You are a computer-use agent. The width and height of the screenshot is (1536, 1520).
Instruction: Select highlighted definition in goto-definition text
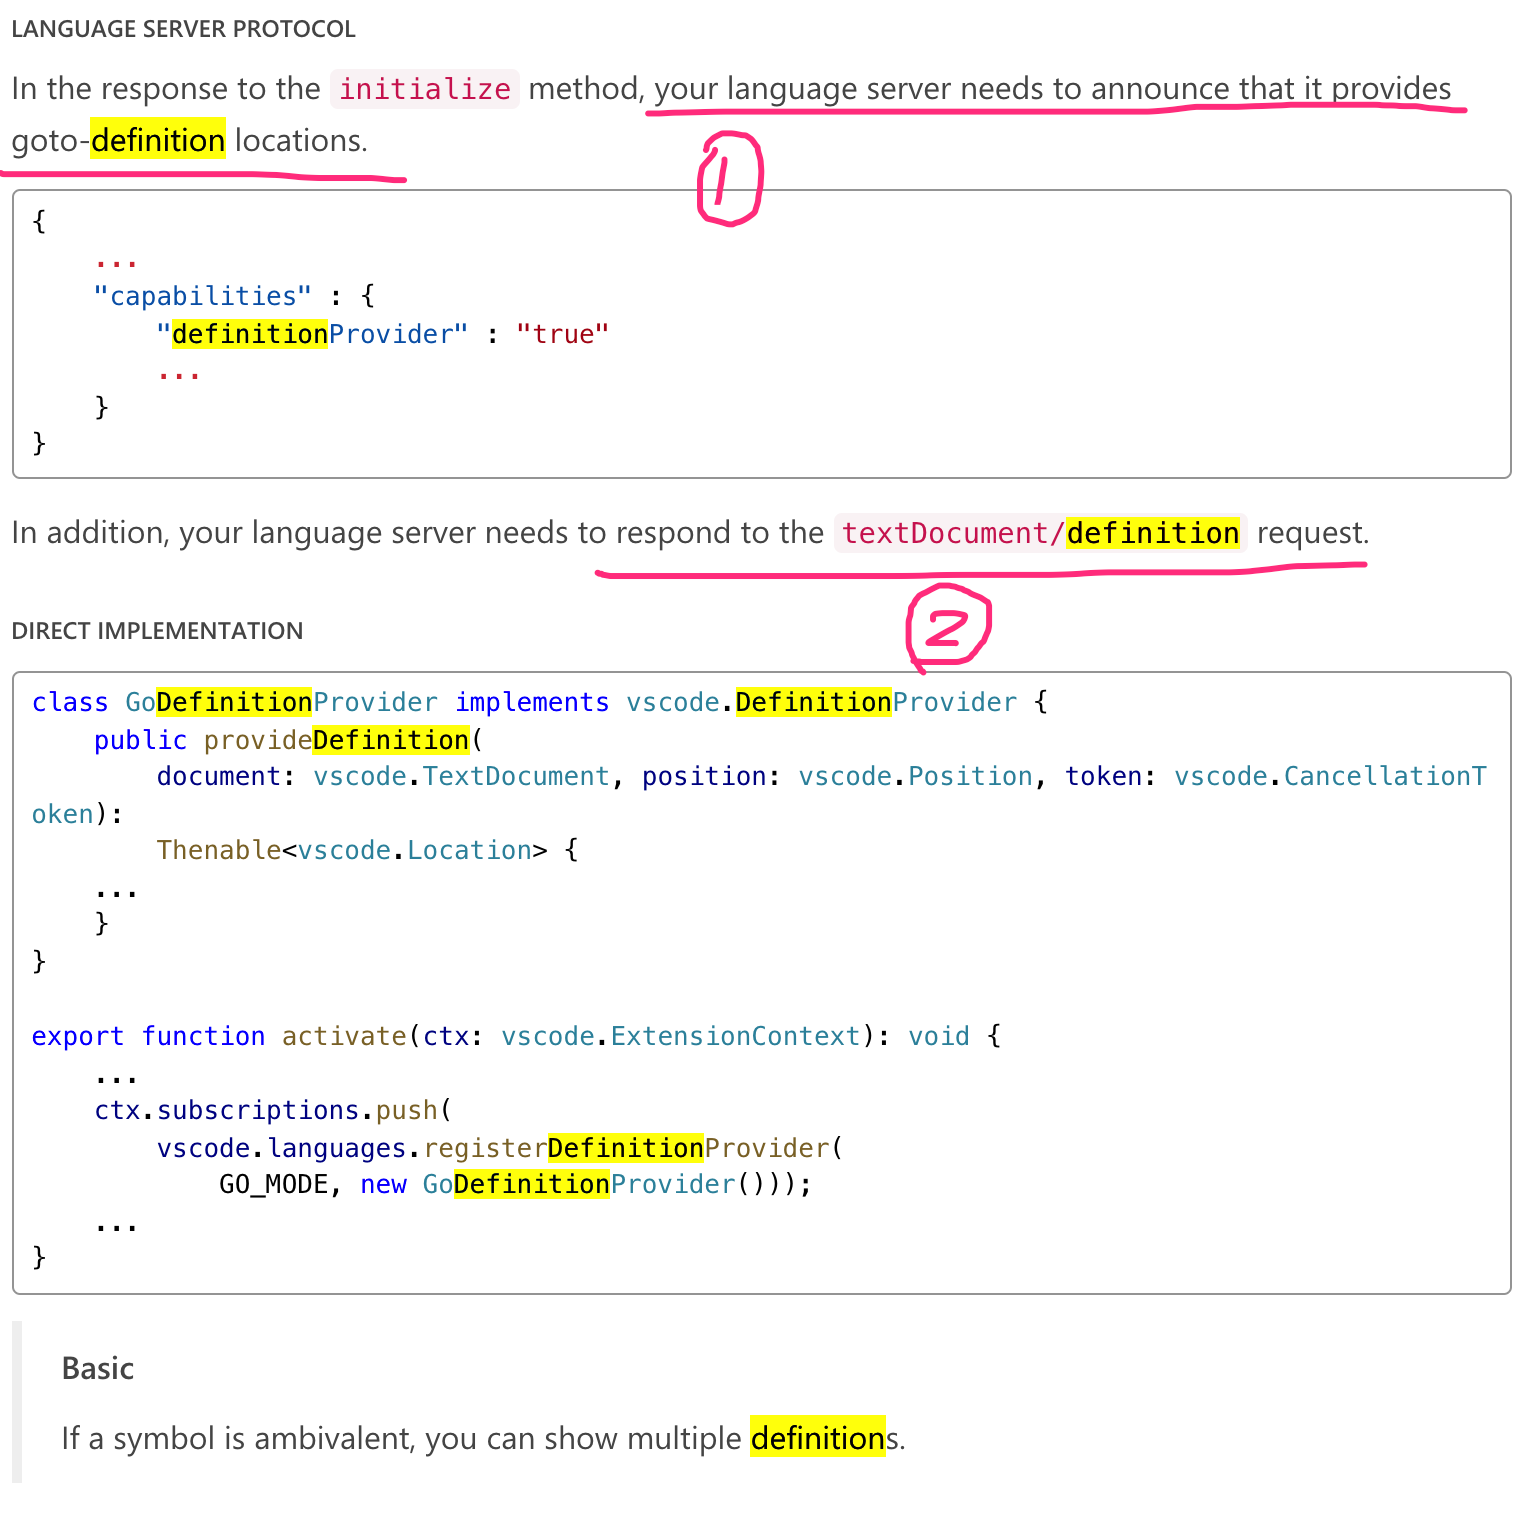pyautogui.click(x=157, y=141)
